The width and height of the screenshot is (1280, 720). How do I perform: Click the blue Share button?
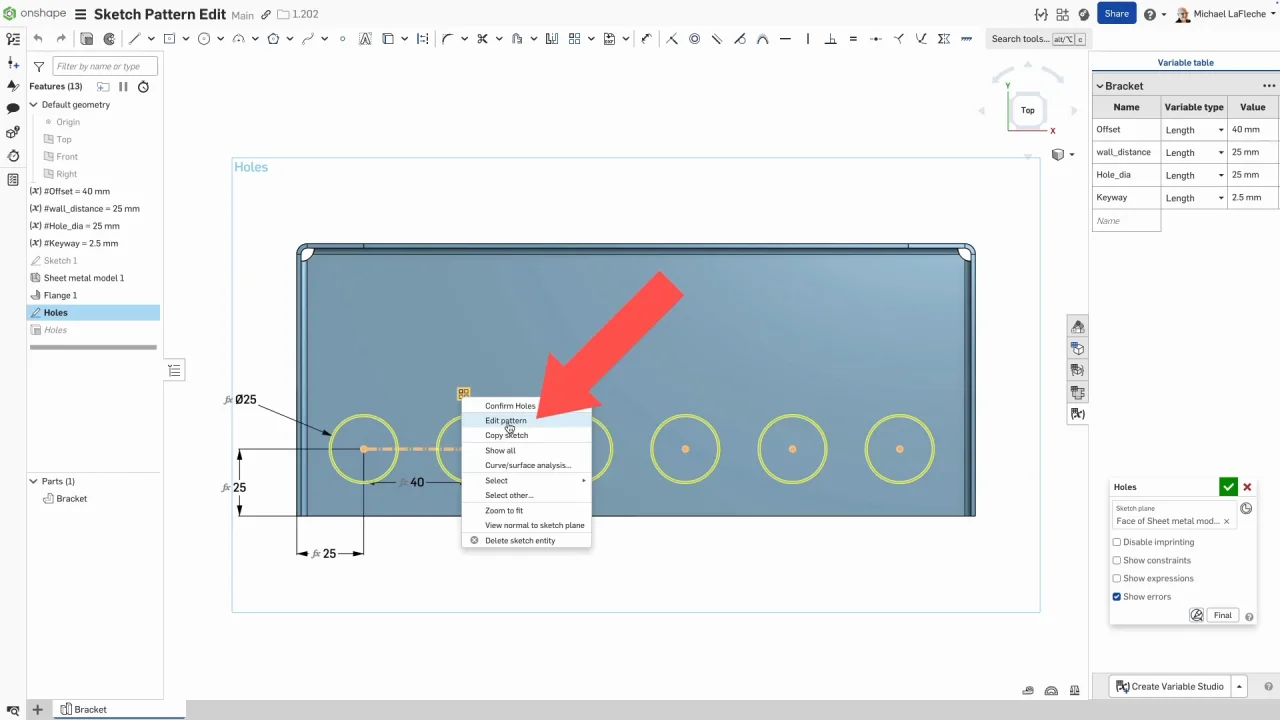pyautogui.click(x=1116, y=14)
